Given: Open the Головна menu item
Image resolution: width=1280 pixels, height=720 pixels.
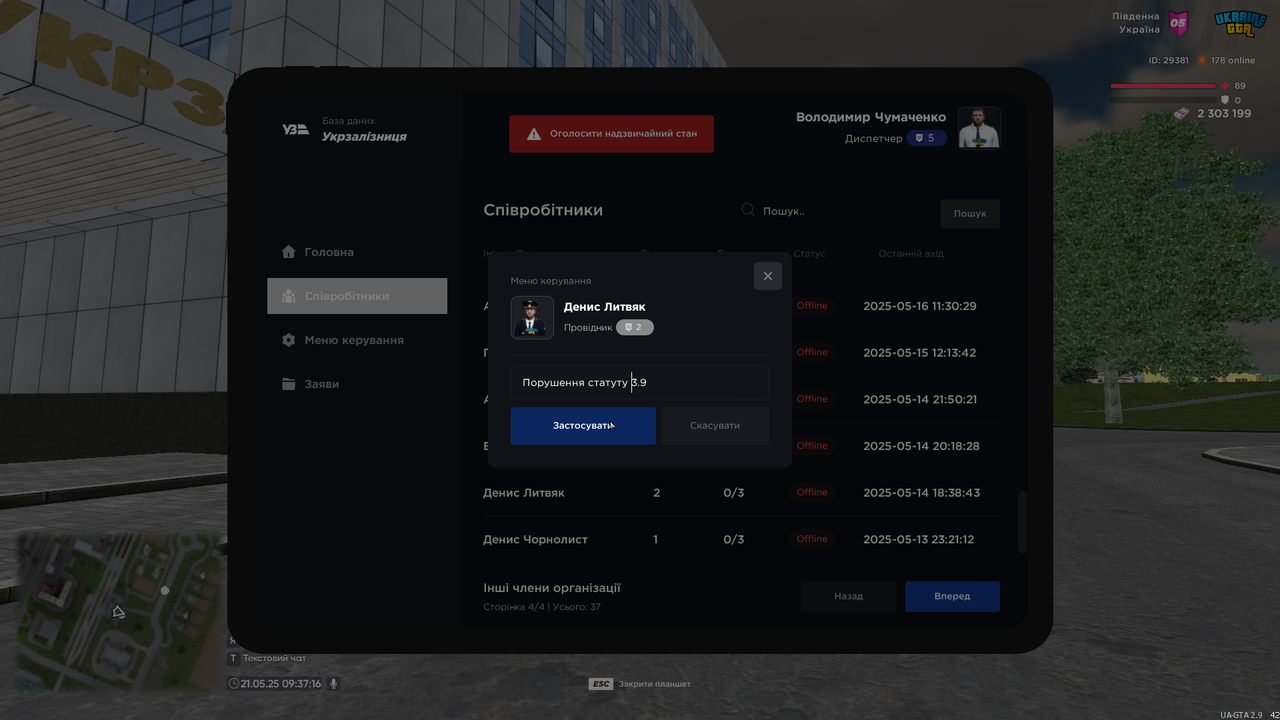Looking at the screenshot, I should coord(357,252).
